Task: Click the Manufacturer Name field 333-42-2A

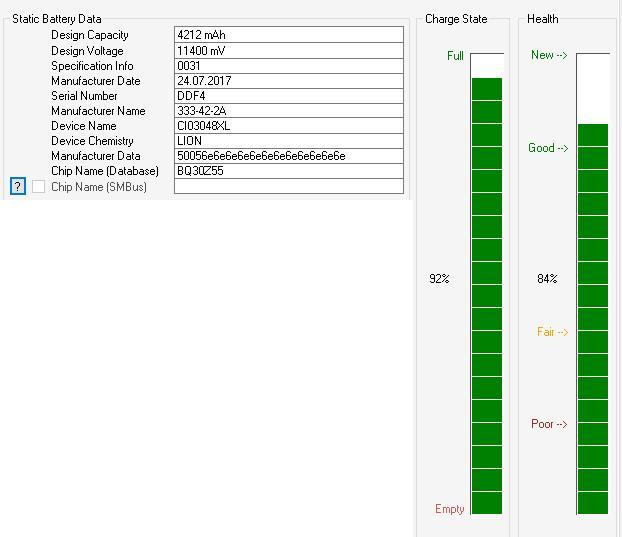Action: click(x=289, y=111)
